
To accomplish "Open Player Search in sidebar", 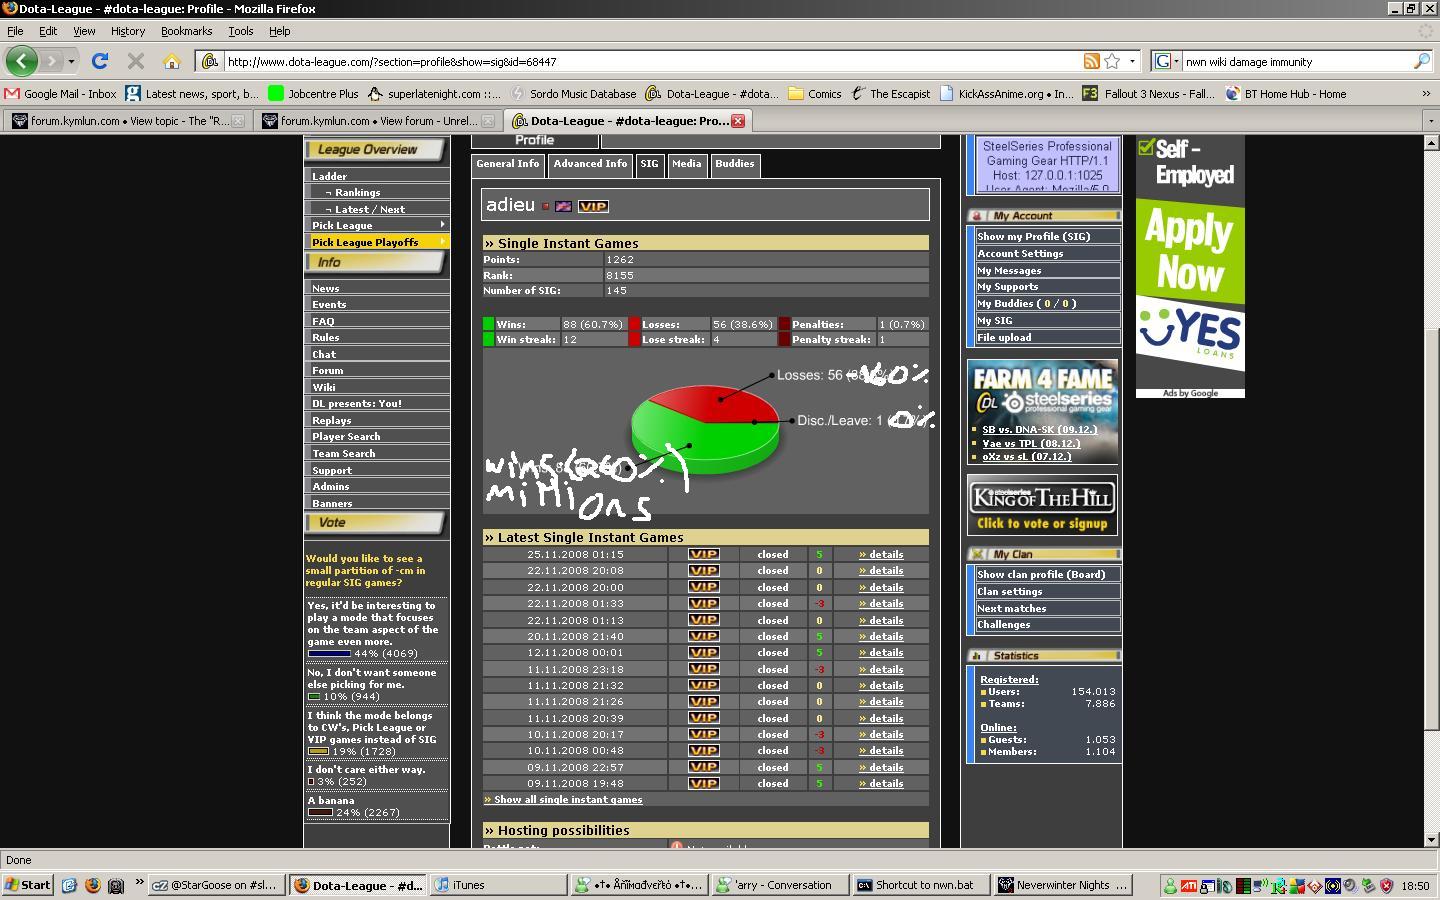I will coord(346,437).
